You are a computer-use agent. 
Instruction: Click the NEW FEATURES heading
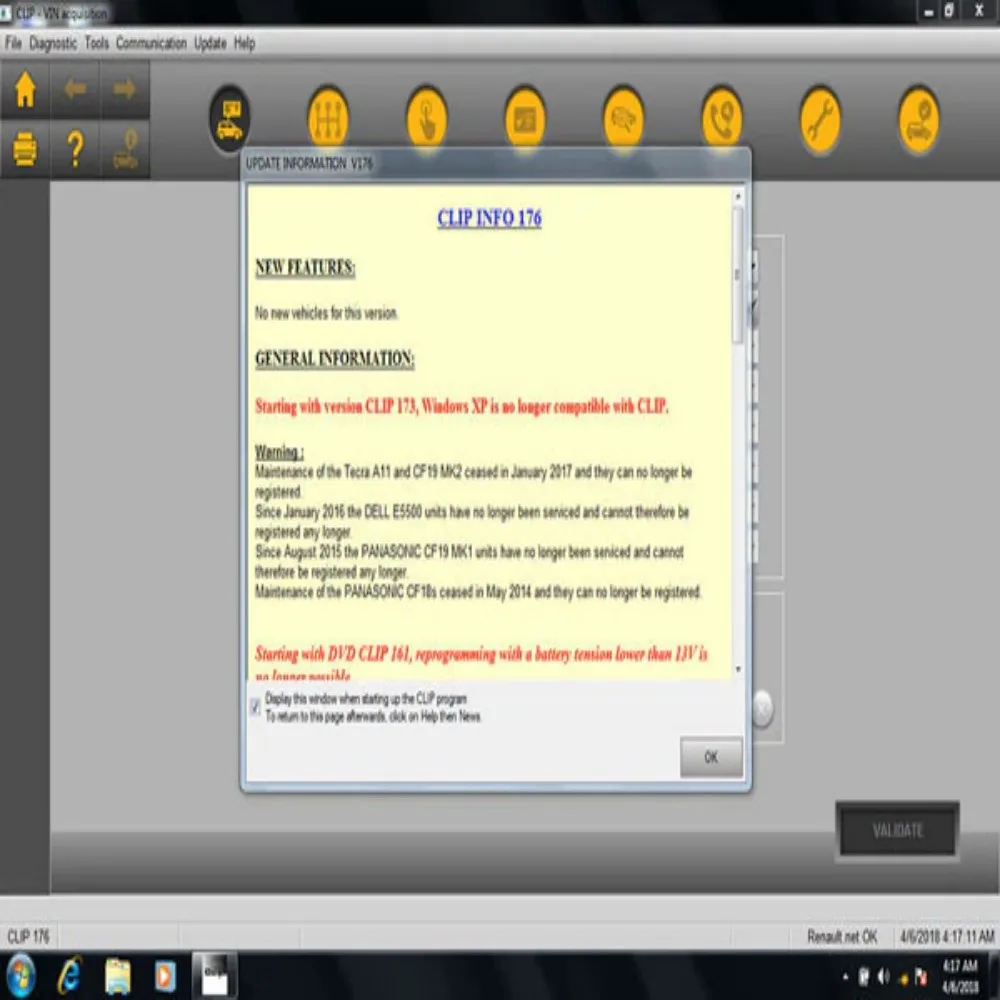(x=305, y=267)
